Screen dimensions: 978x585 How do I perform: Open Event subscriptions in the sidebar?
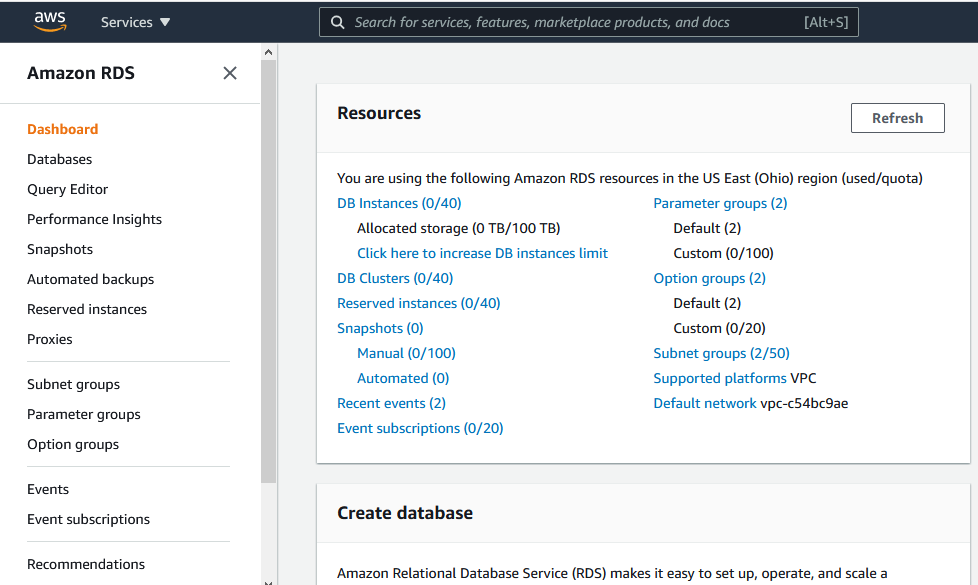tap(89, 519)
